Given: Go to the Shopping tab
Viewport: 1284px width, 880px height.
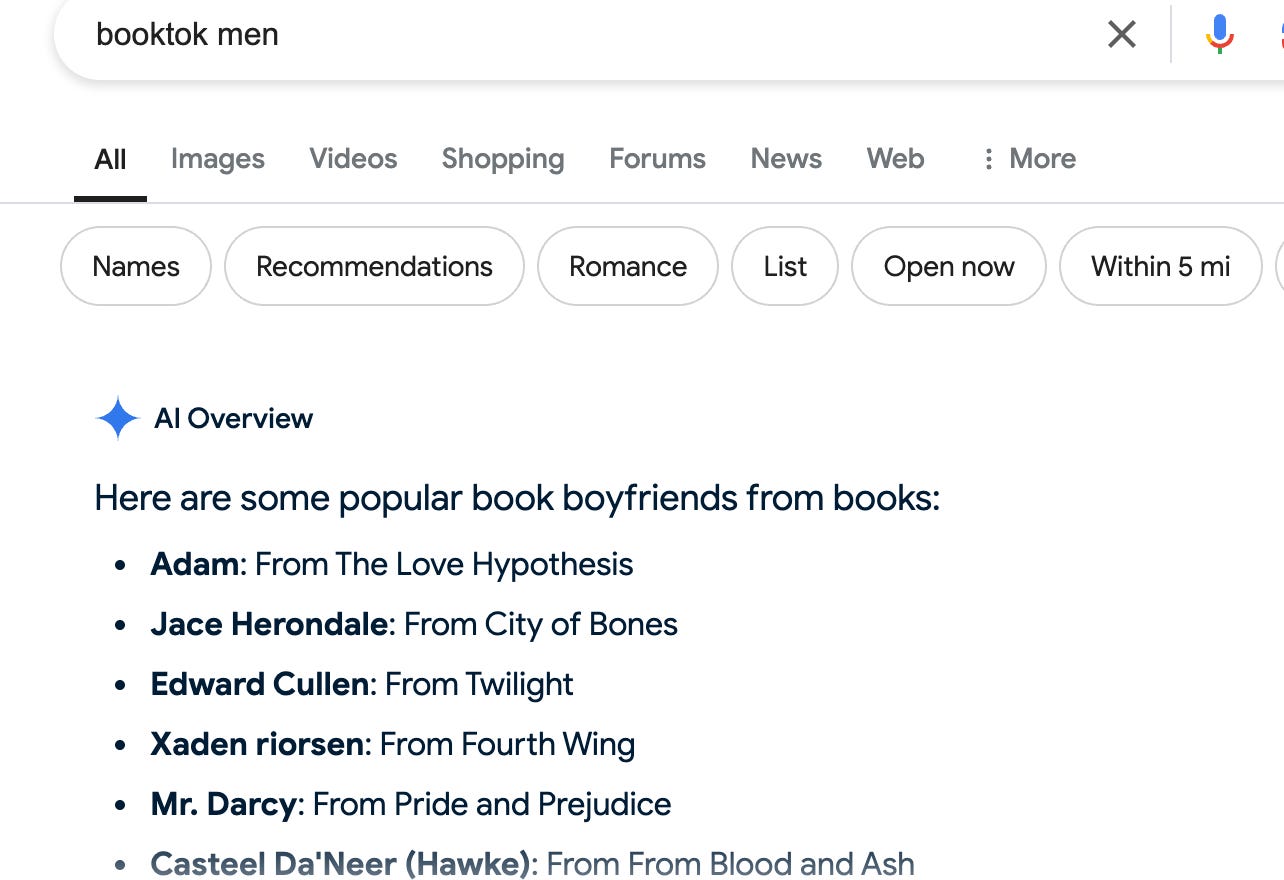Looking at the screenshot, I should tap(503, 159).
